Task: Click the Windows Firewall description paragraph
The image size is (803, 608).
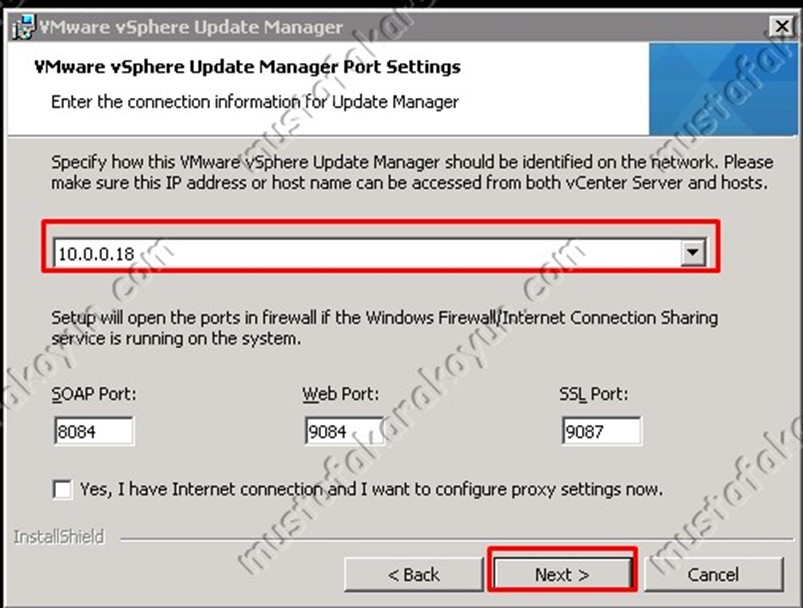Action: (384, 328)
